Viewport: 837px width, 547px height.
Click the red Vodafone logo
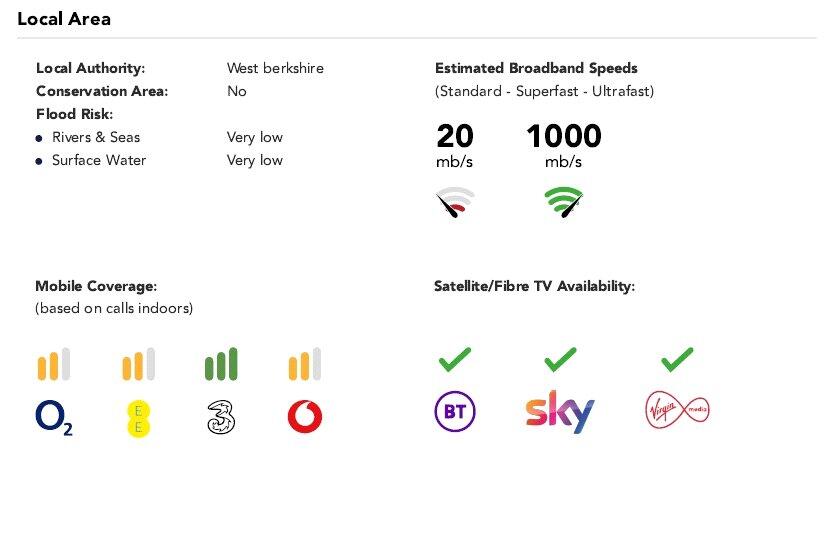[x=304, y=417]
